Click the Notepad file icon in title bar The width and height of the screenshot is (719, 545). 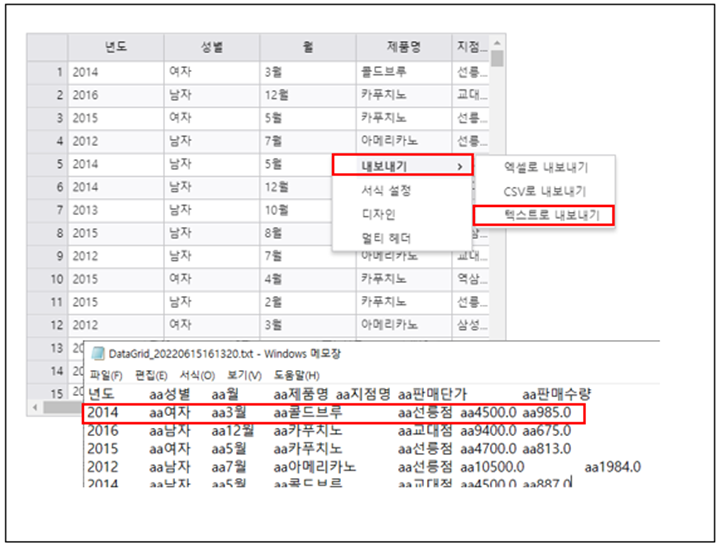click(98, 353)
